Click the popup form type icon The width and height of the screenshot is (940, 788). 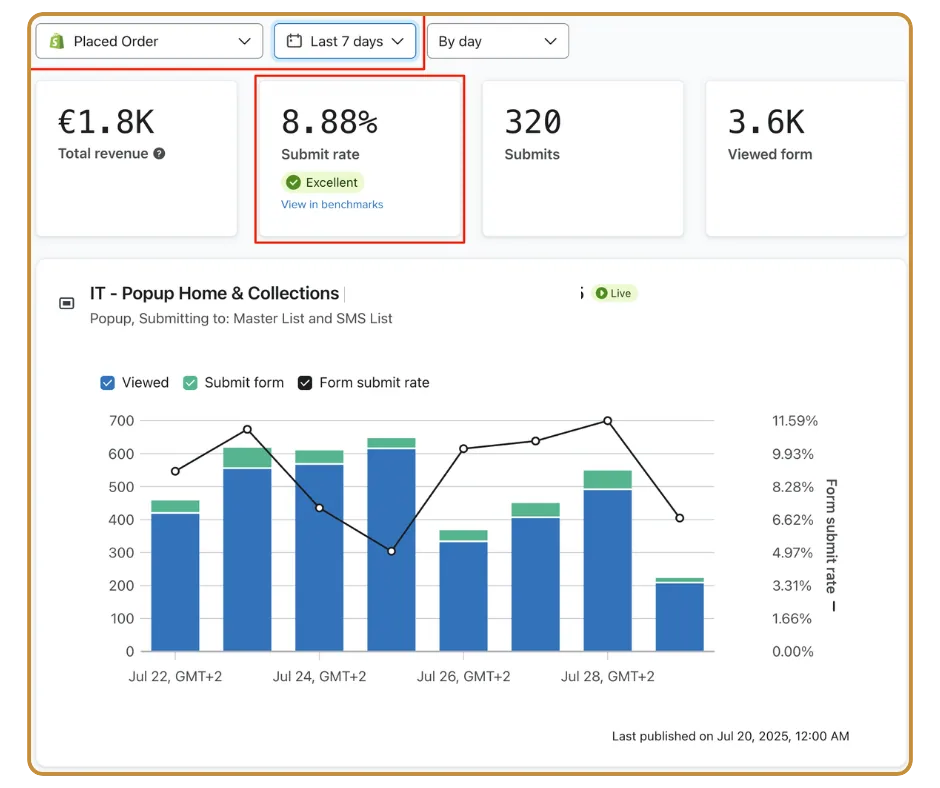pyautogui.click(x=67, y=303)
